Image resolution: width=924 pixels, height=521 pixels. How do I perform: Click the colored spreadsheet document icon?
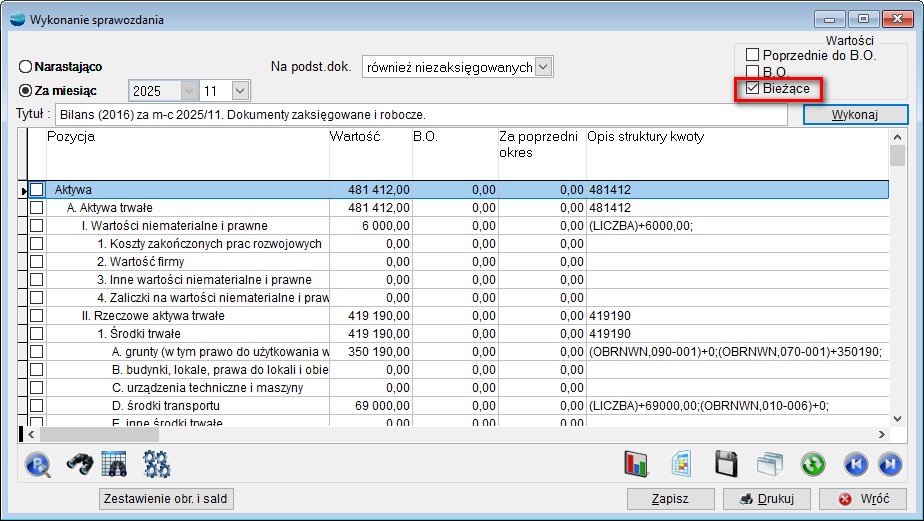(x=682, y=465)
